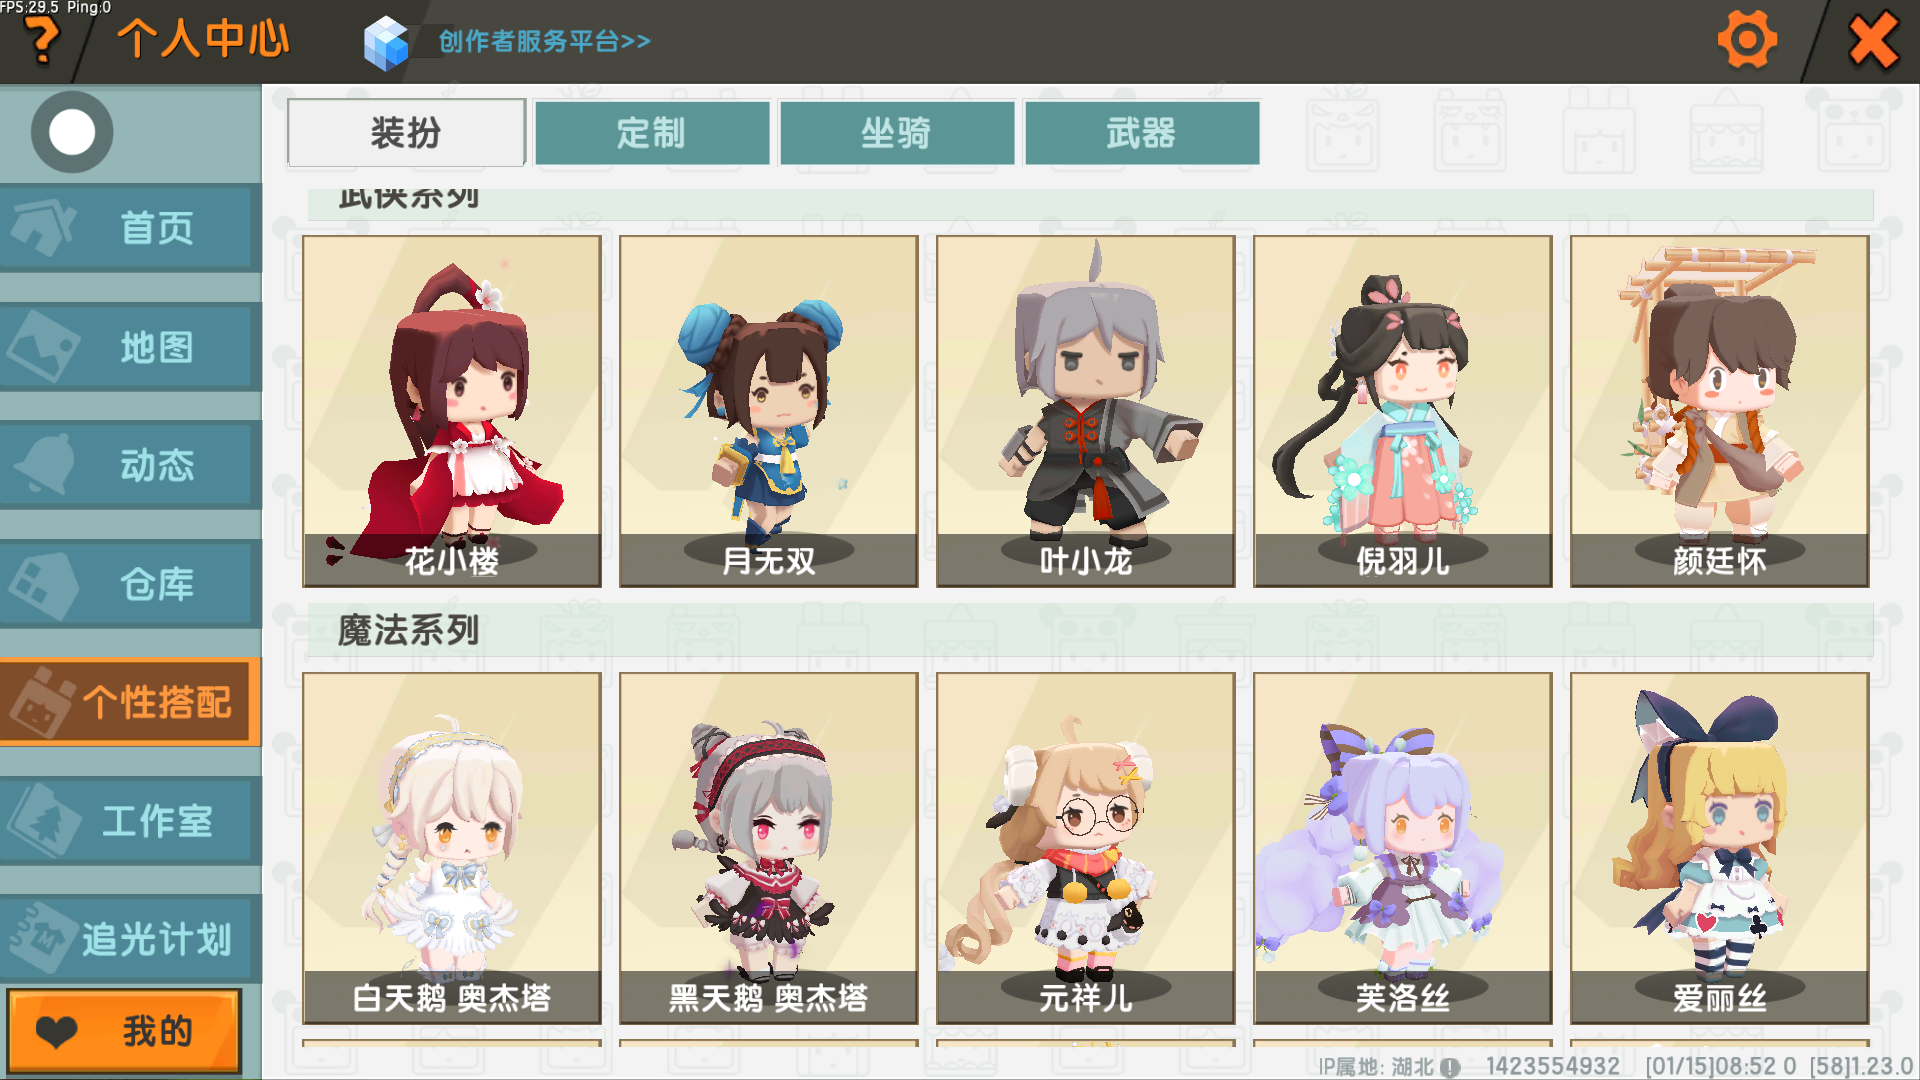Click the info icon beside IP属地 湖北

pos(1450,1067)
